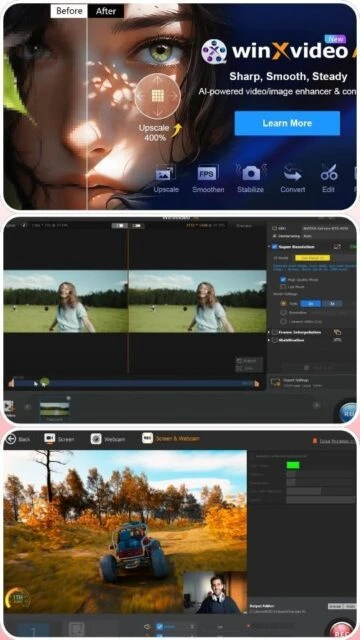Select the Convert arrows icon
360x640 pixels.
(x=293, y=173)
